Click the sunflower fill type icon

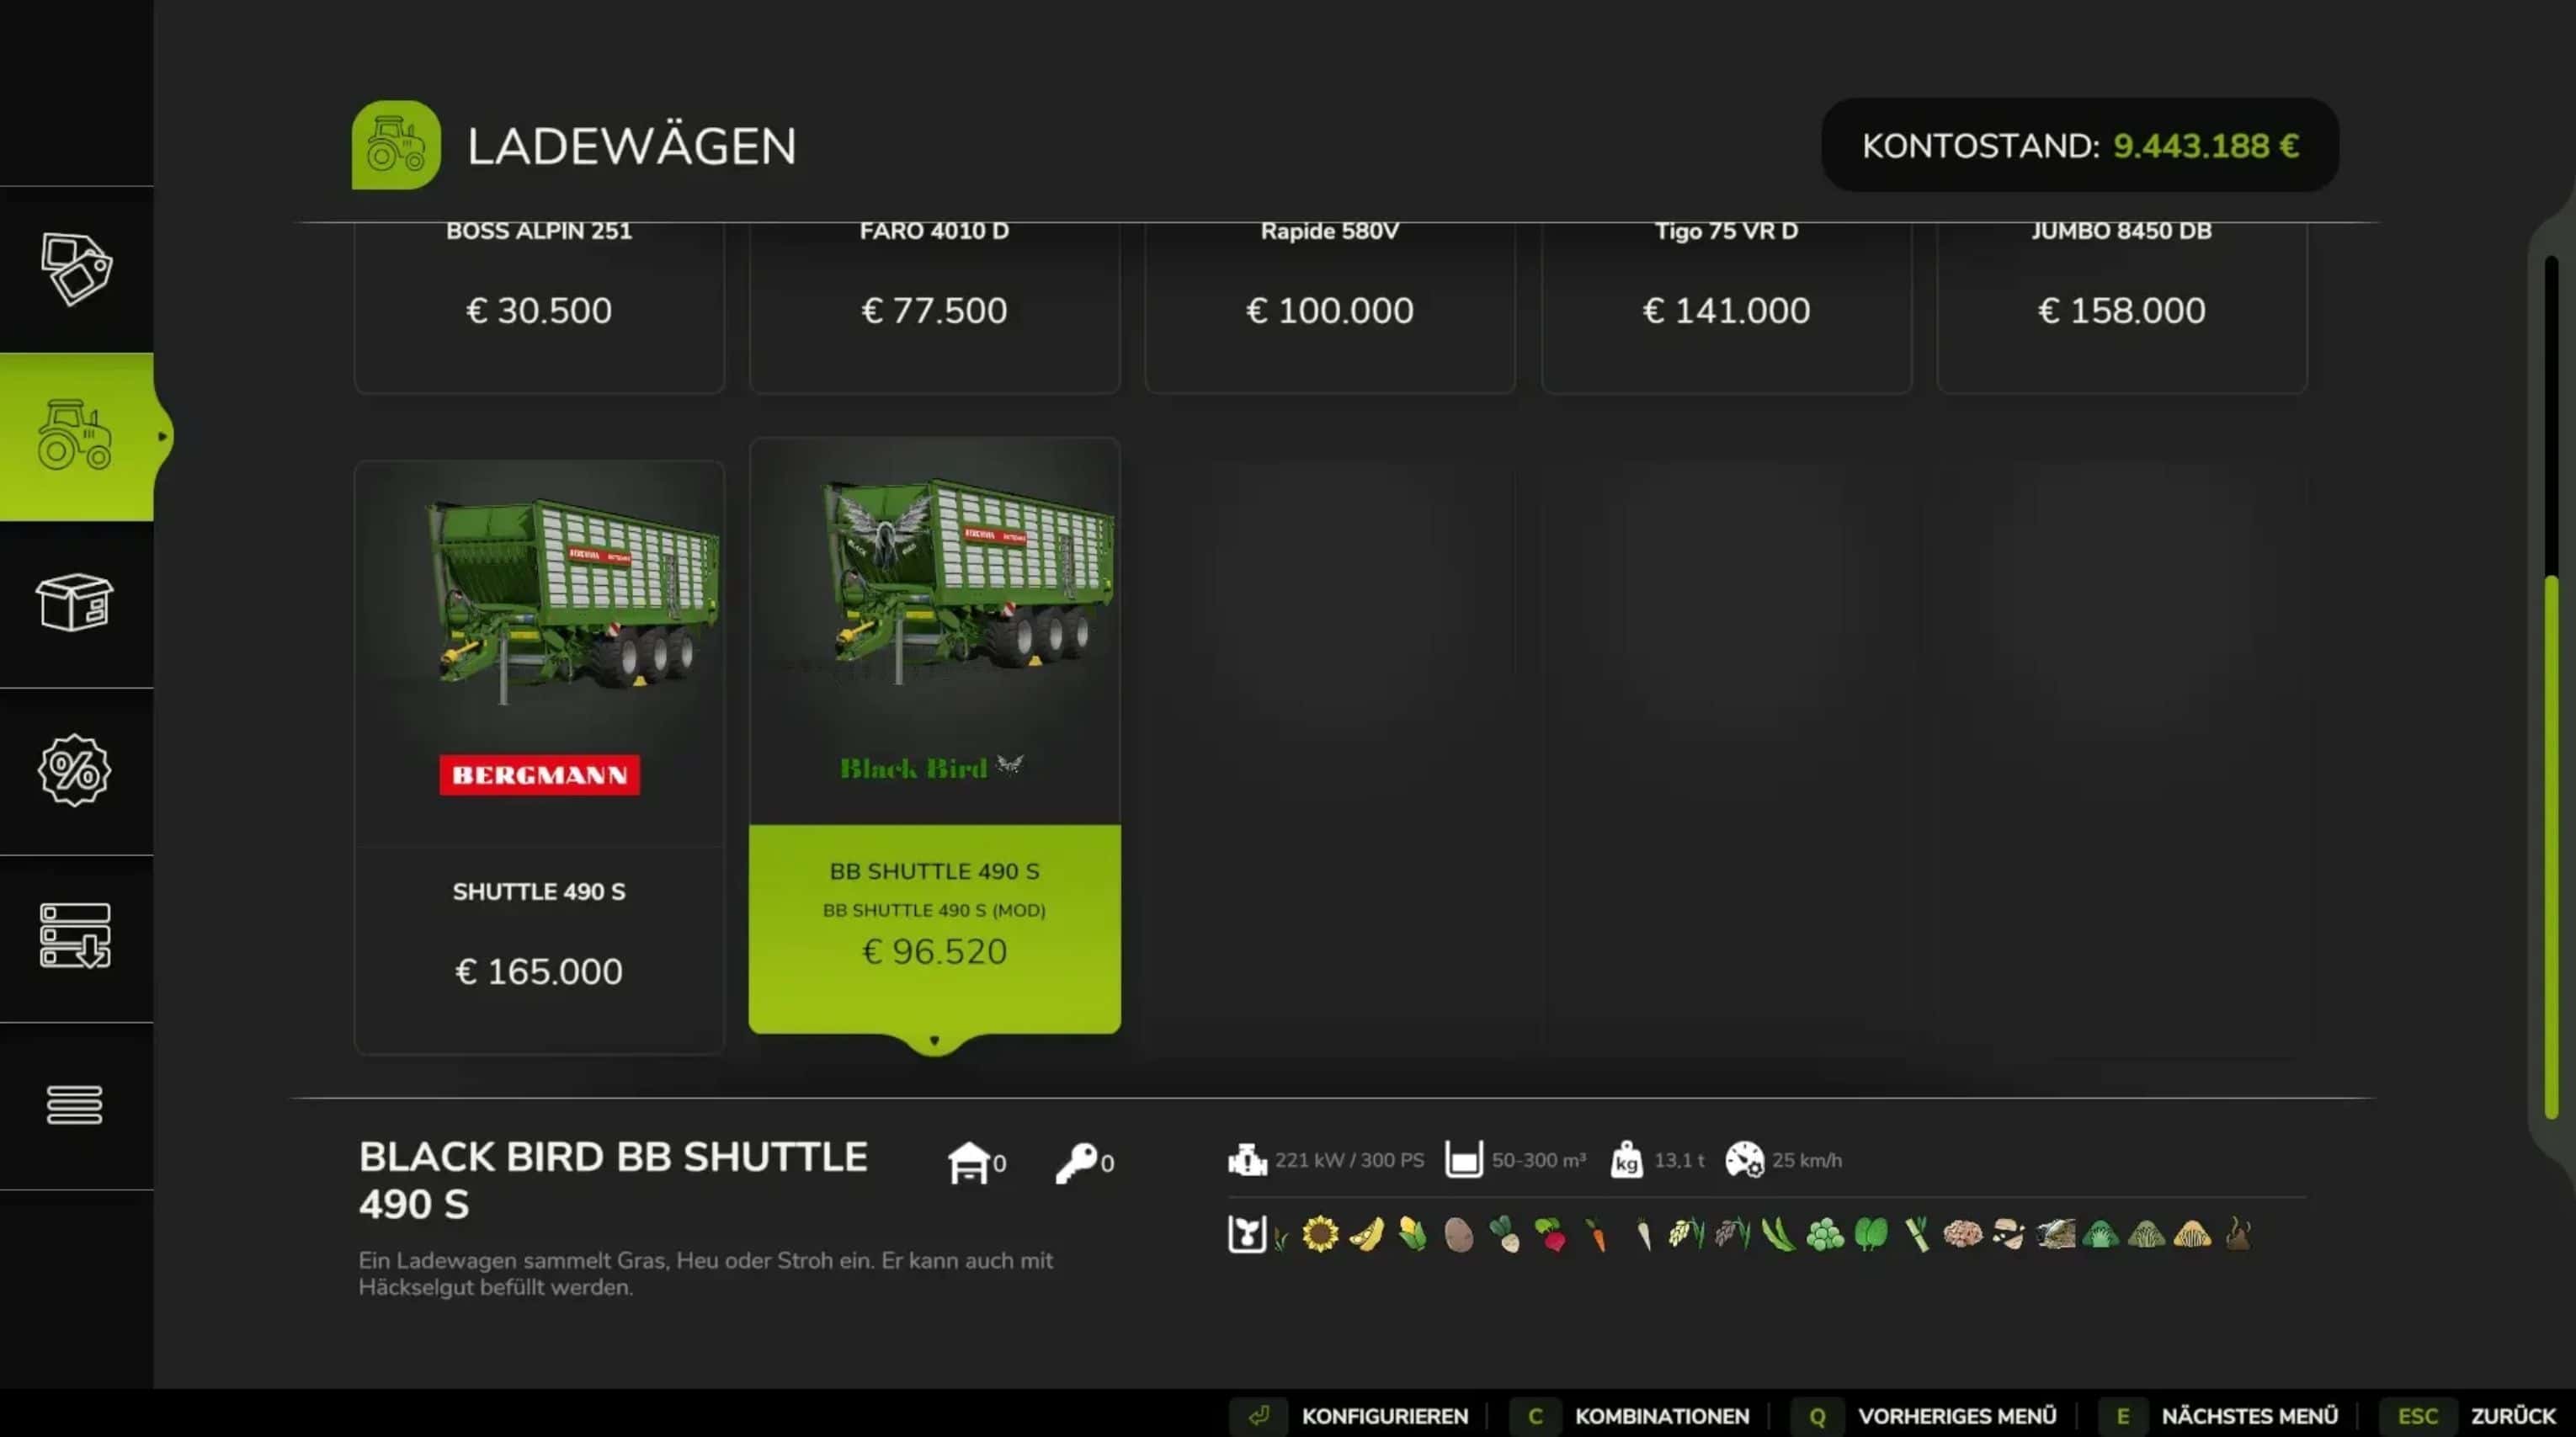pos(1320,1234)
